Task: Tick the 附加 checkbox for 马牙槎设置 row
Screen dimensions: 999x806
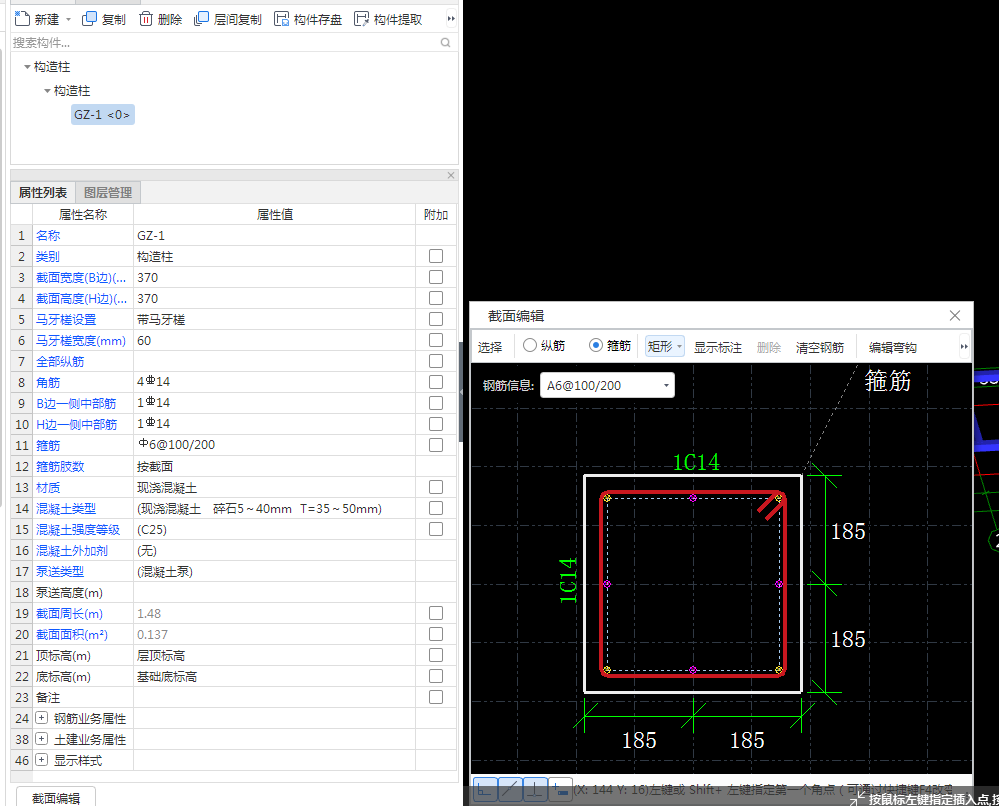Action: tap(436, 319)
